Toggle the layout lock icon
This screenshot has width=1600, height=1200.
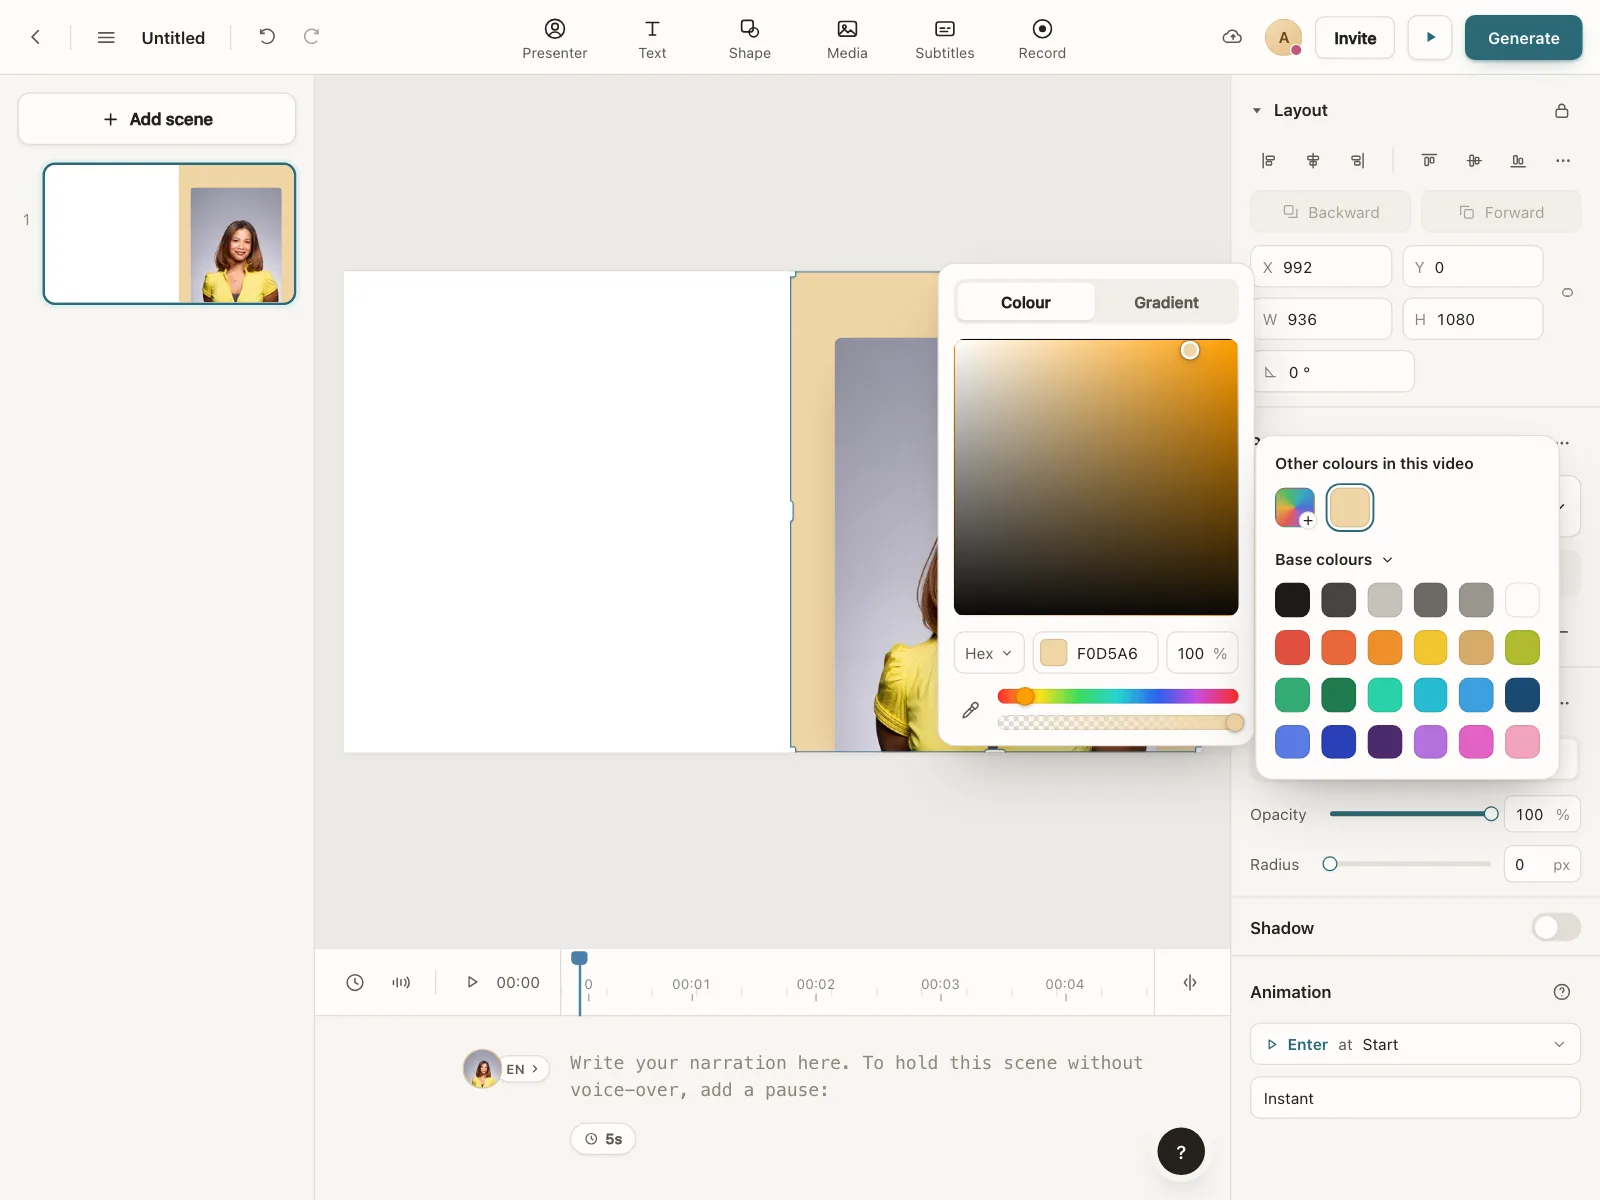pos(1562,111)
